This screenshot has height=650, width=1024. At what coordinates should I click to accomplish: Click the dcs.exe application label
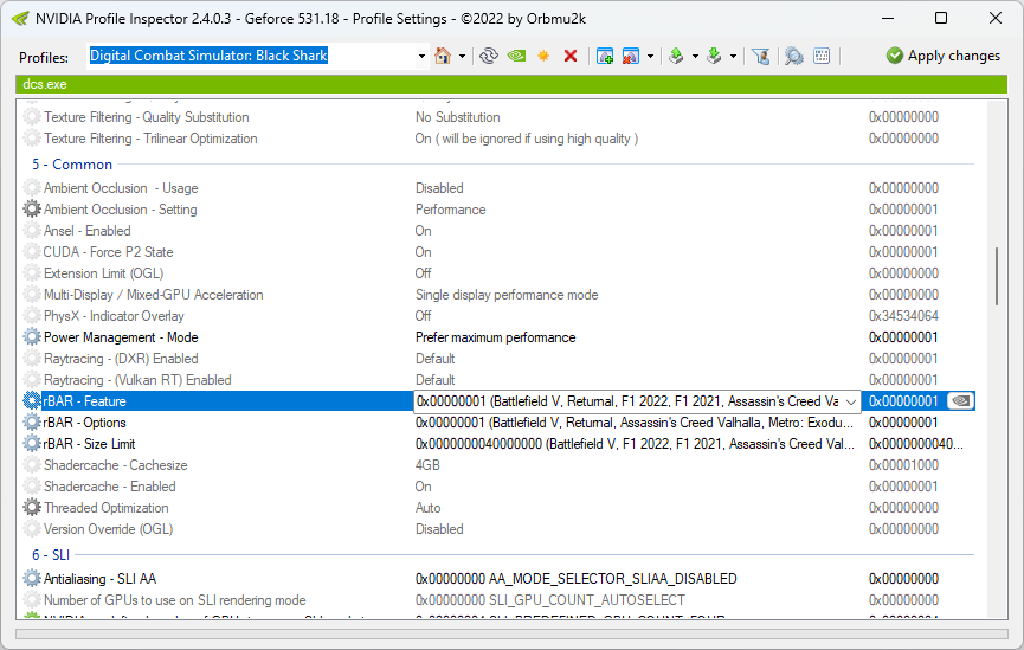pyautogui.click(x=45, y=85)
